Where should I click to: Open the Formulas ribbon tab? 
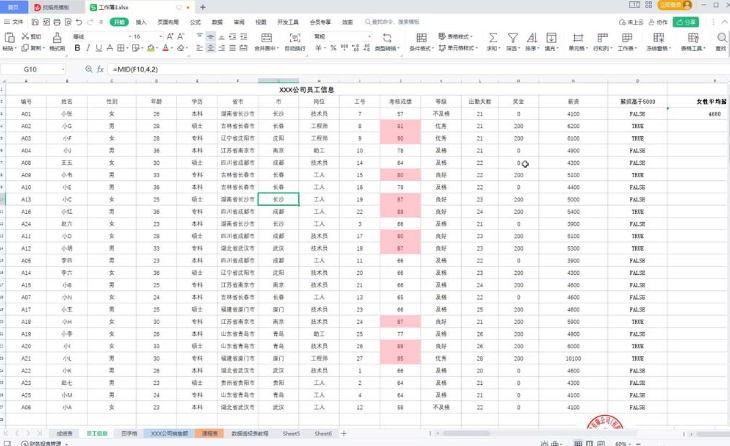(196, 22)
